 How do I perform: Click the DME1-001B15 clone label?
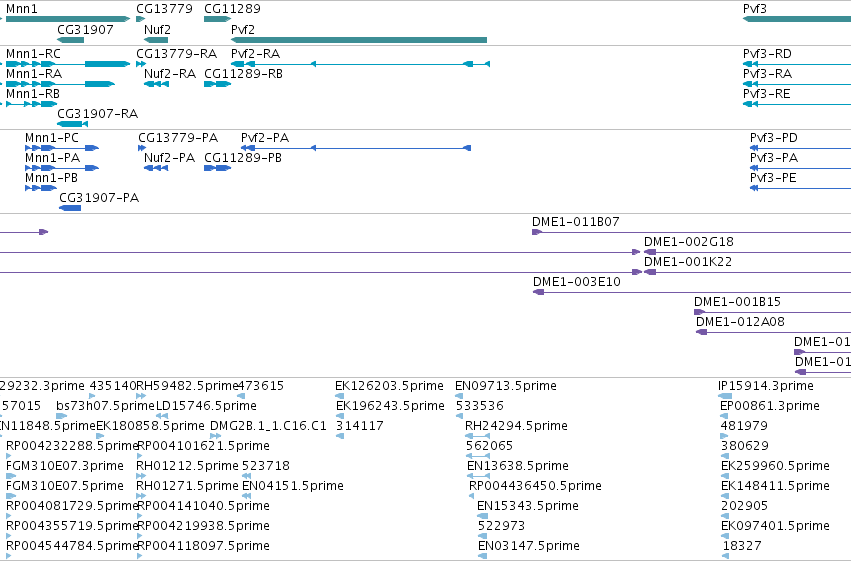737,302
